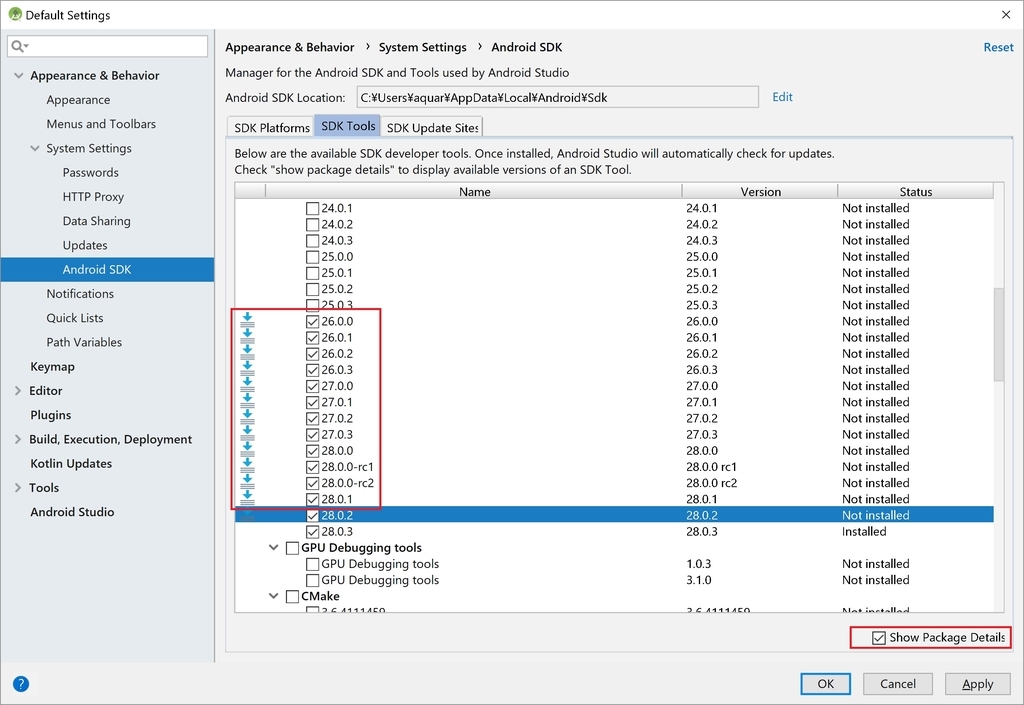Click the Apply button
1024x705 pixels.
pos(977,683)
